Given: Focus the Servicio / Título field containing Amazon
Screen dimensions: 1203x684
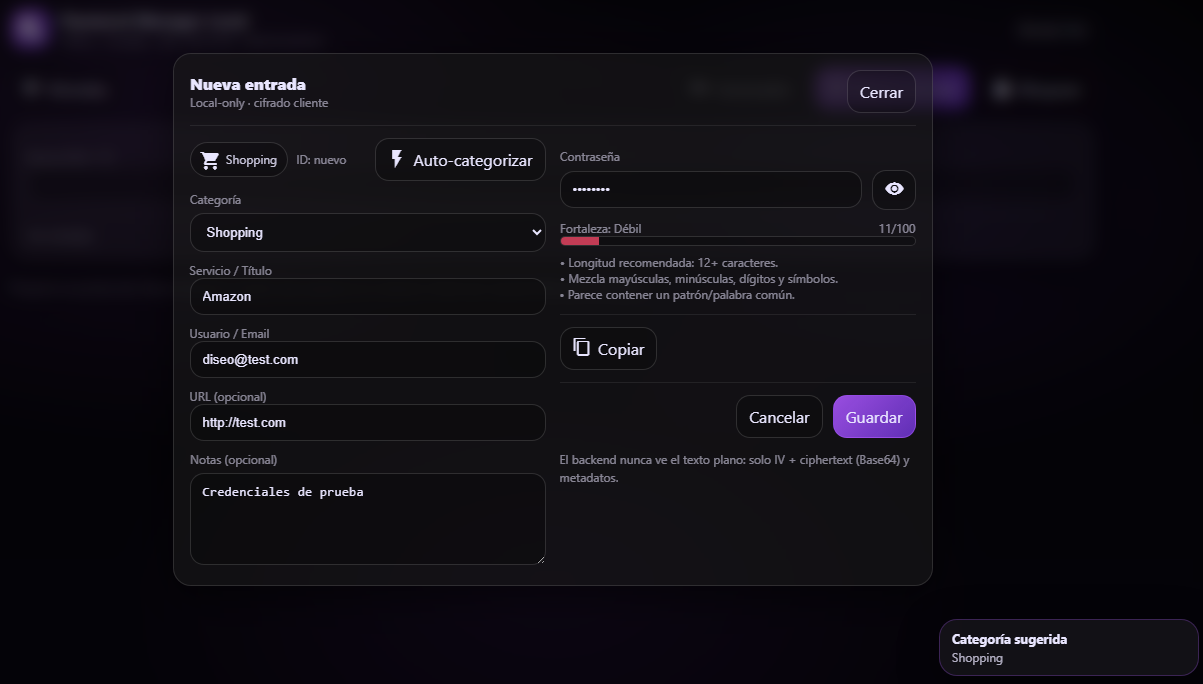Looking at the screenshot, I should 367,296.
